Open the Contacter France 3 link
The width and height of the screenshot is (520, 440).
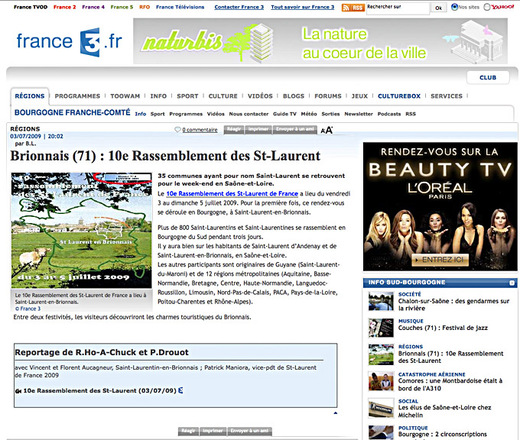[239, 7]
